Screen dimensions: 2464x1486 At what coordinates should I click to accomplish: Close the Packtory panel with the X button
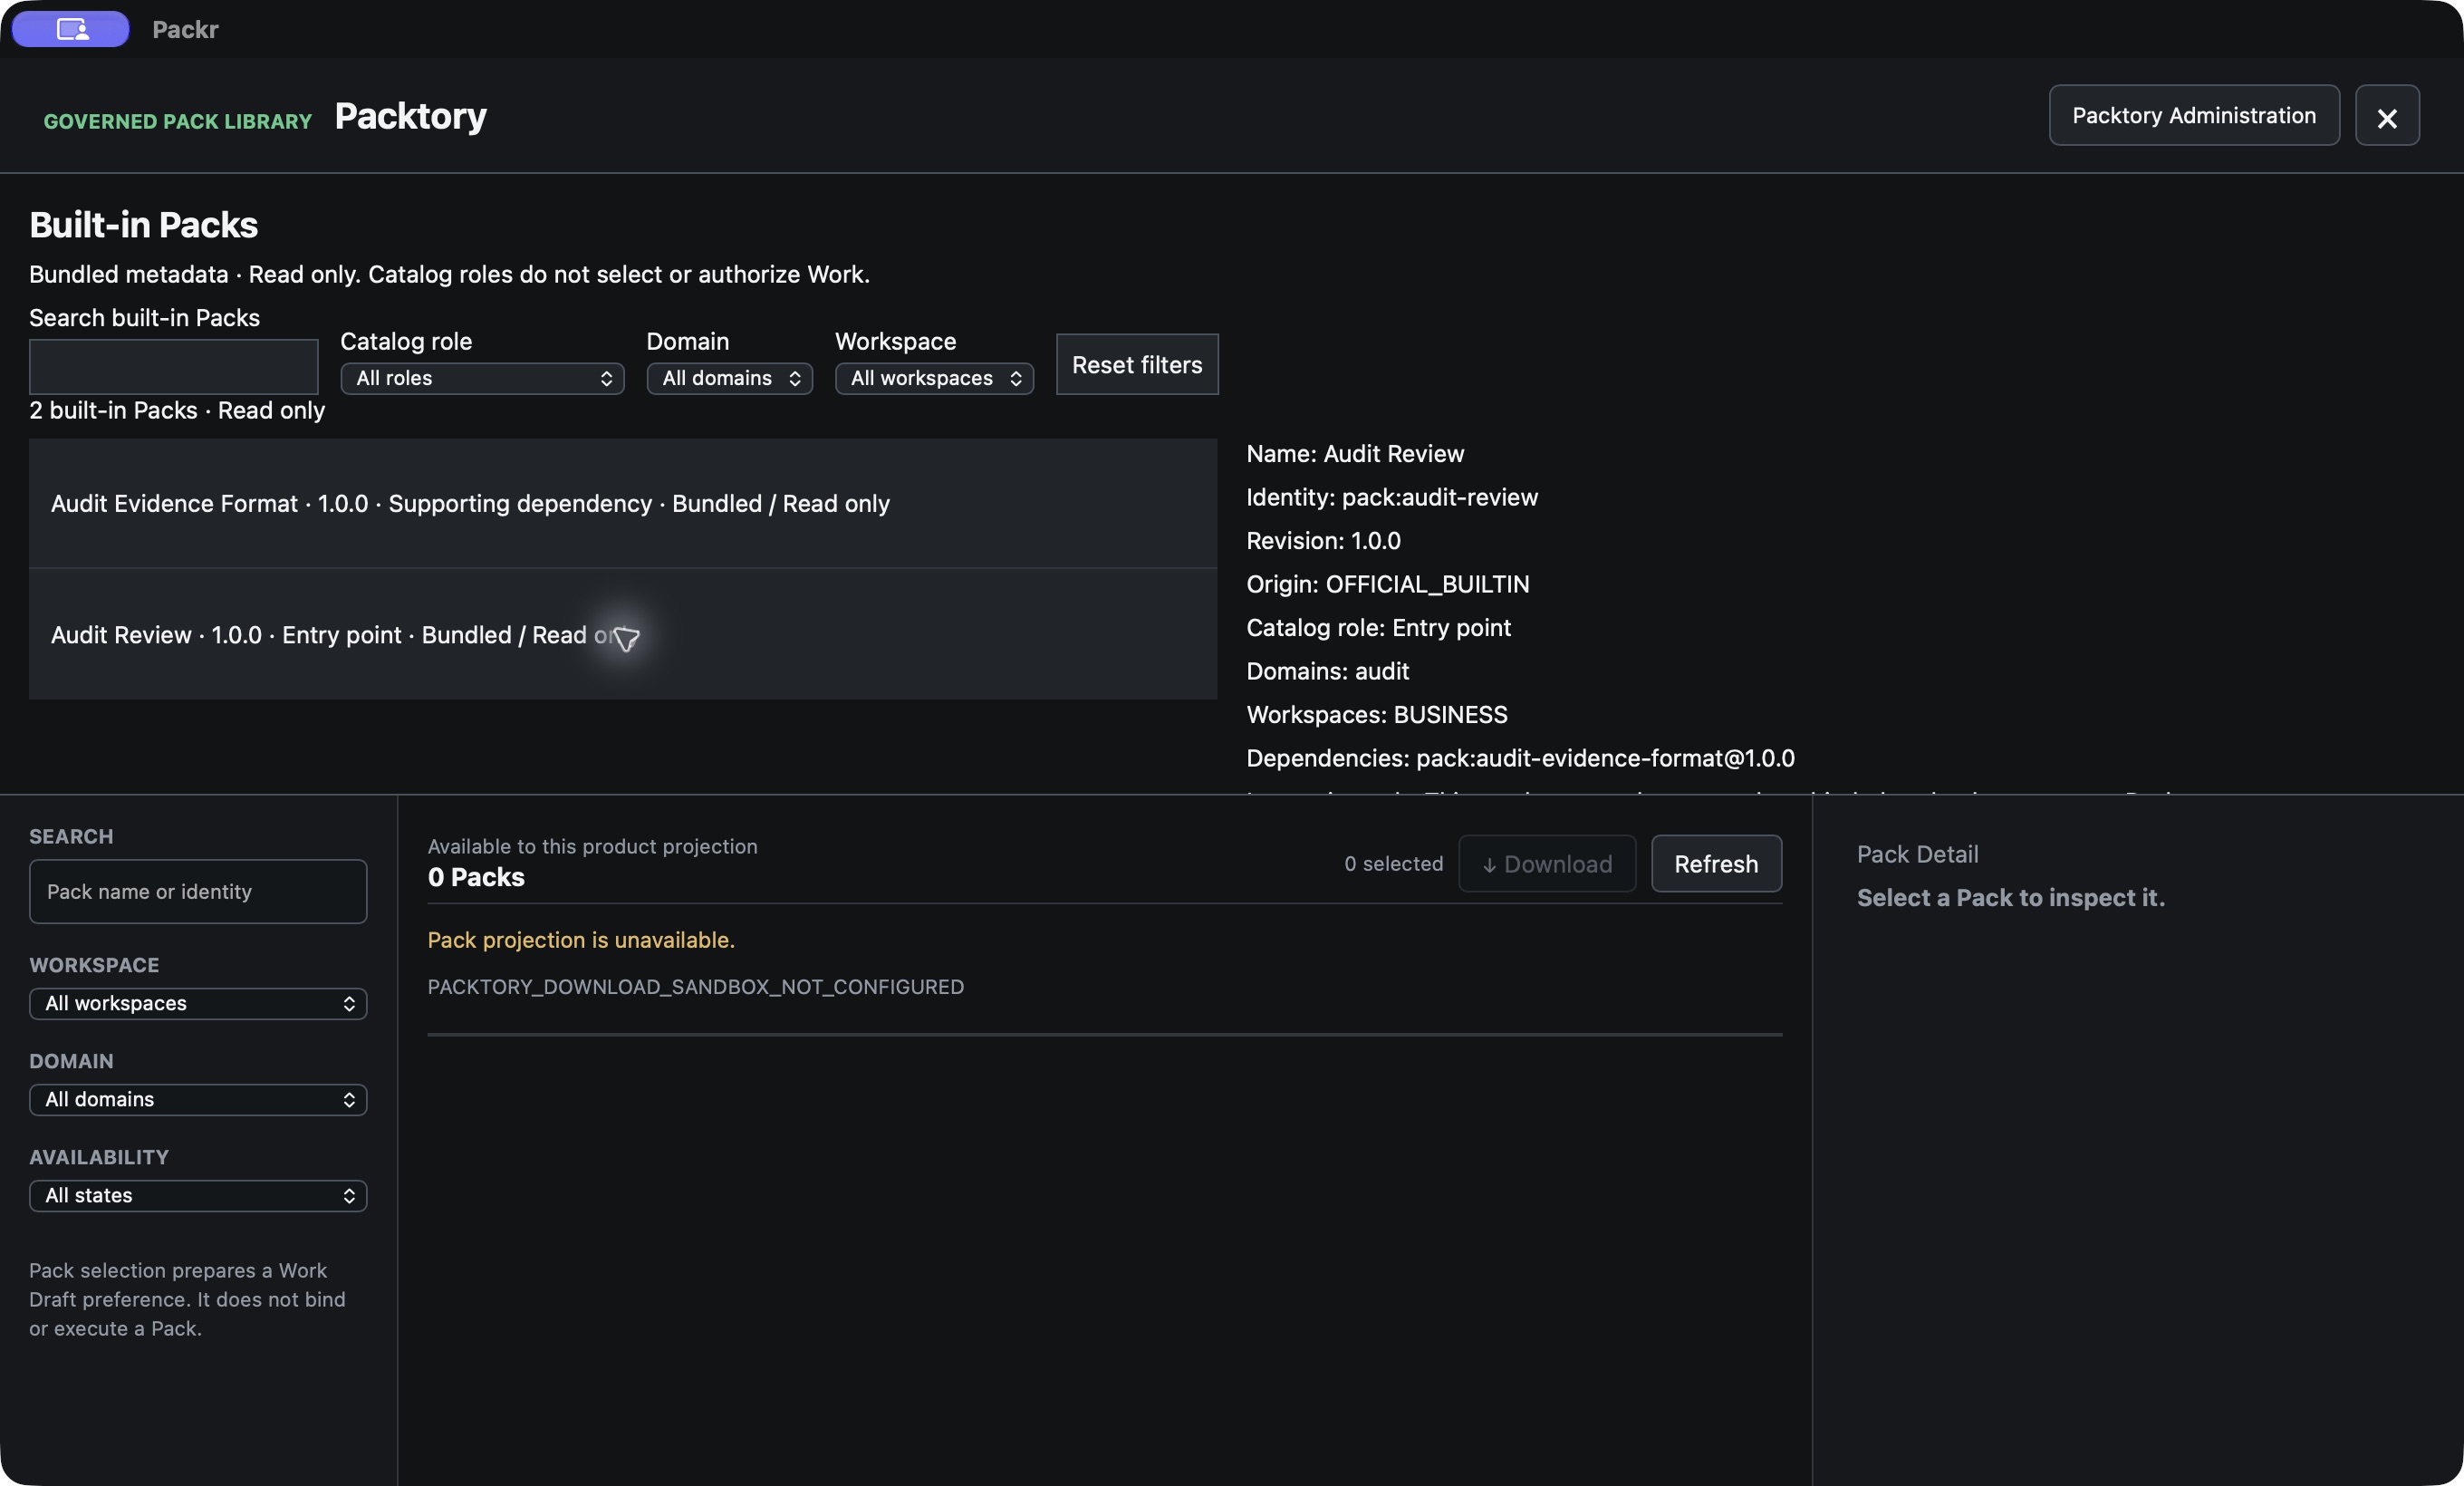[2387, 116]
